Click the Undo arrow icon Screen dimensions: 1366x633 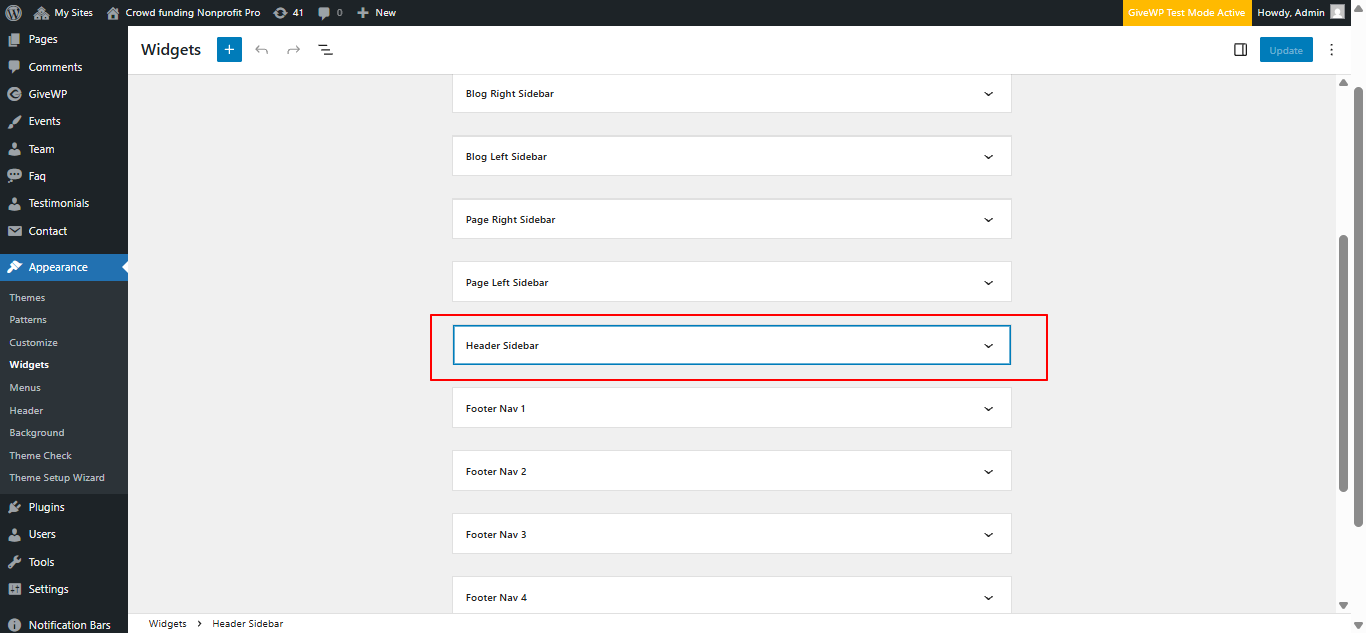click(x=262, y=50)
